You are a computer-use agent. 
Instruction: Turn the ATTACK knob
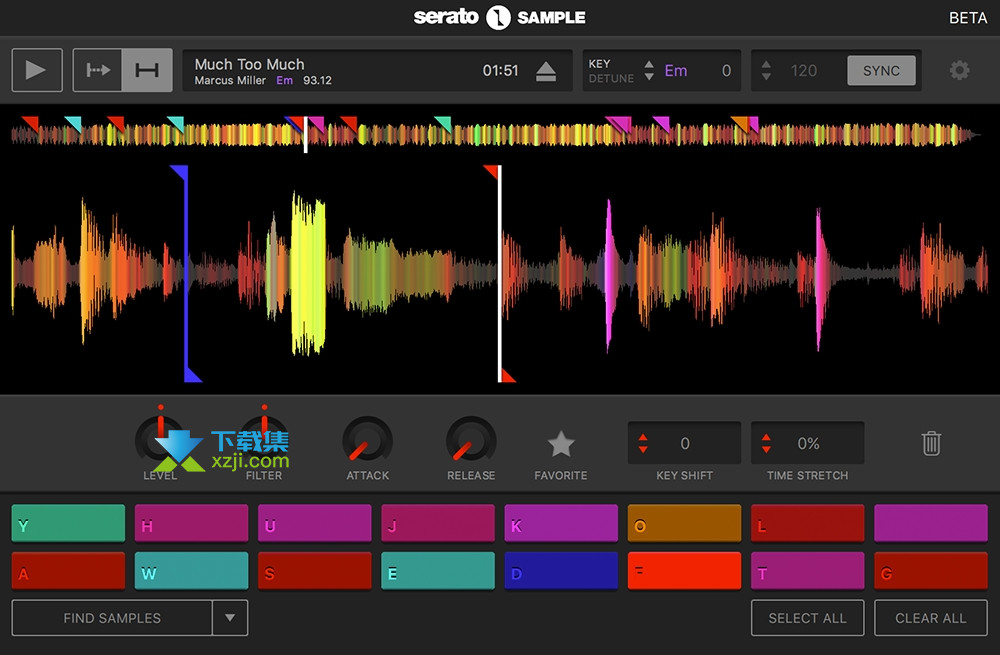pos(367,440)
